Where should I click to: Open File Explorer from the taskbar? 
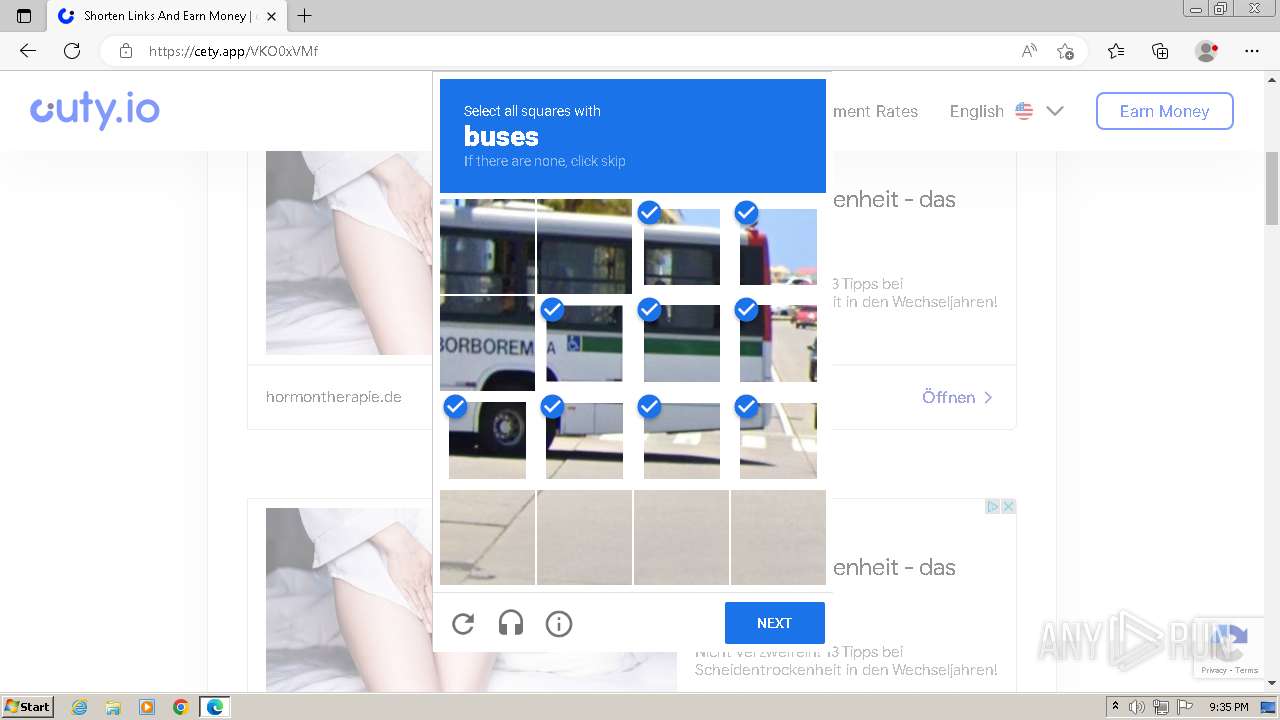[x=113, y=707]
